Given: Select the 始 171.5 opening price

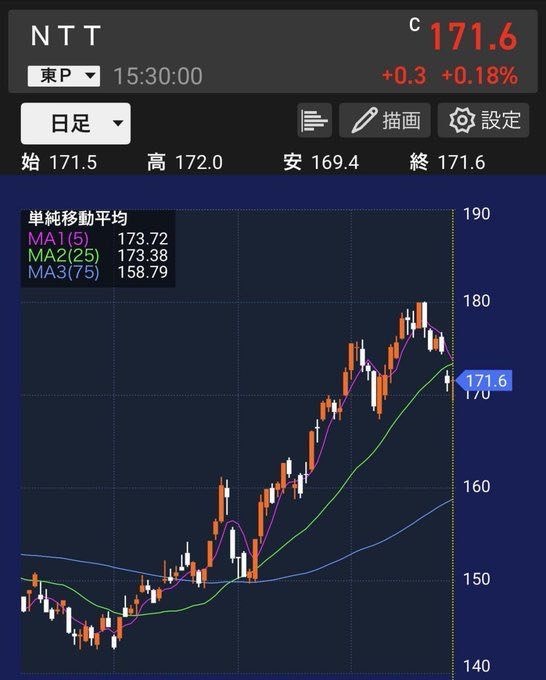Looking at the screenshot, I should [x=59, y=163].
